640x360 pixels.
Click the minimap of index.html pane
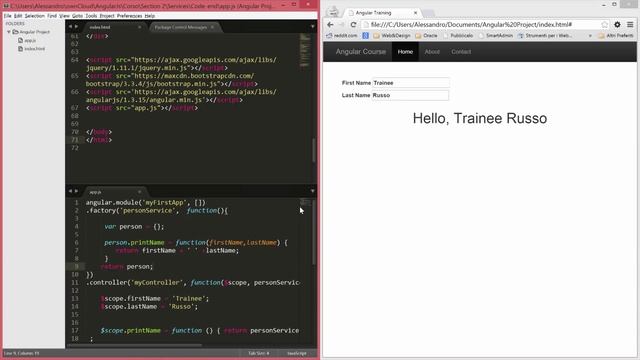pyautogui.click(x=305, y=50)
